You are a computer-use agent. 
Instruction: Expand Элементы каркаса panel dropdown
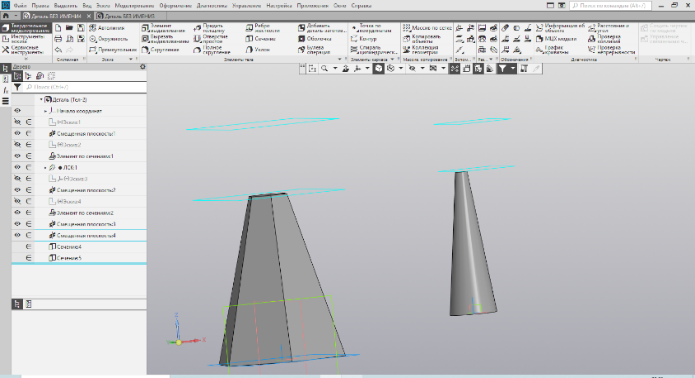coord(392,59)
